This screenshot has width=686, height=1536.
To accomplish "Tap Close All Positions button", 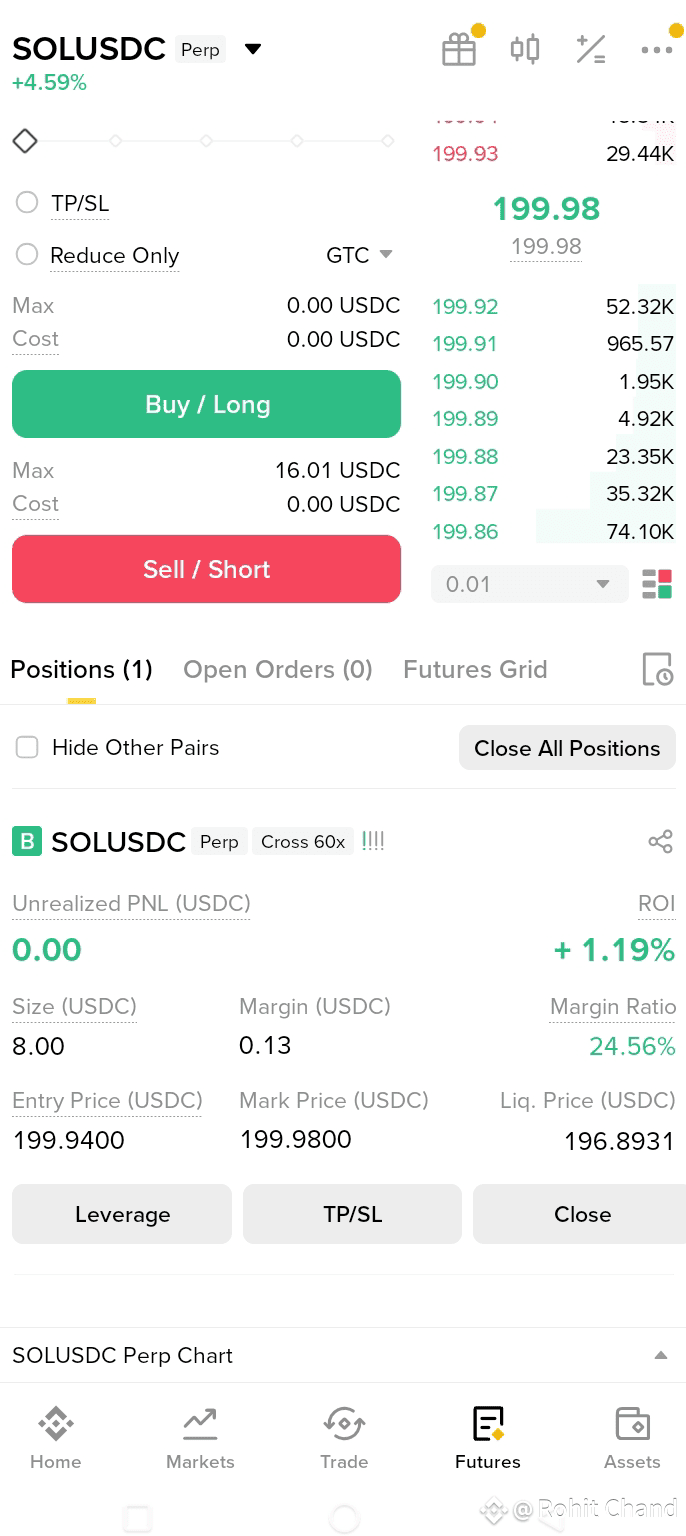I will 567,748.
